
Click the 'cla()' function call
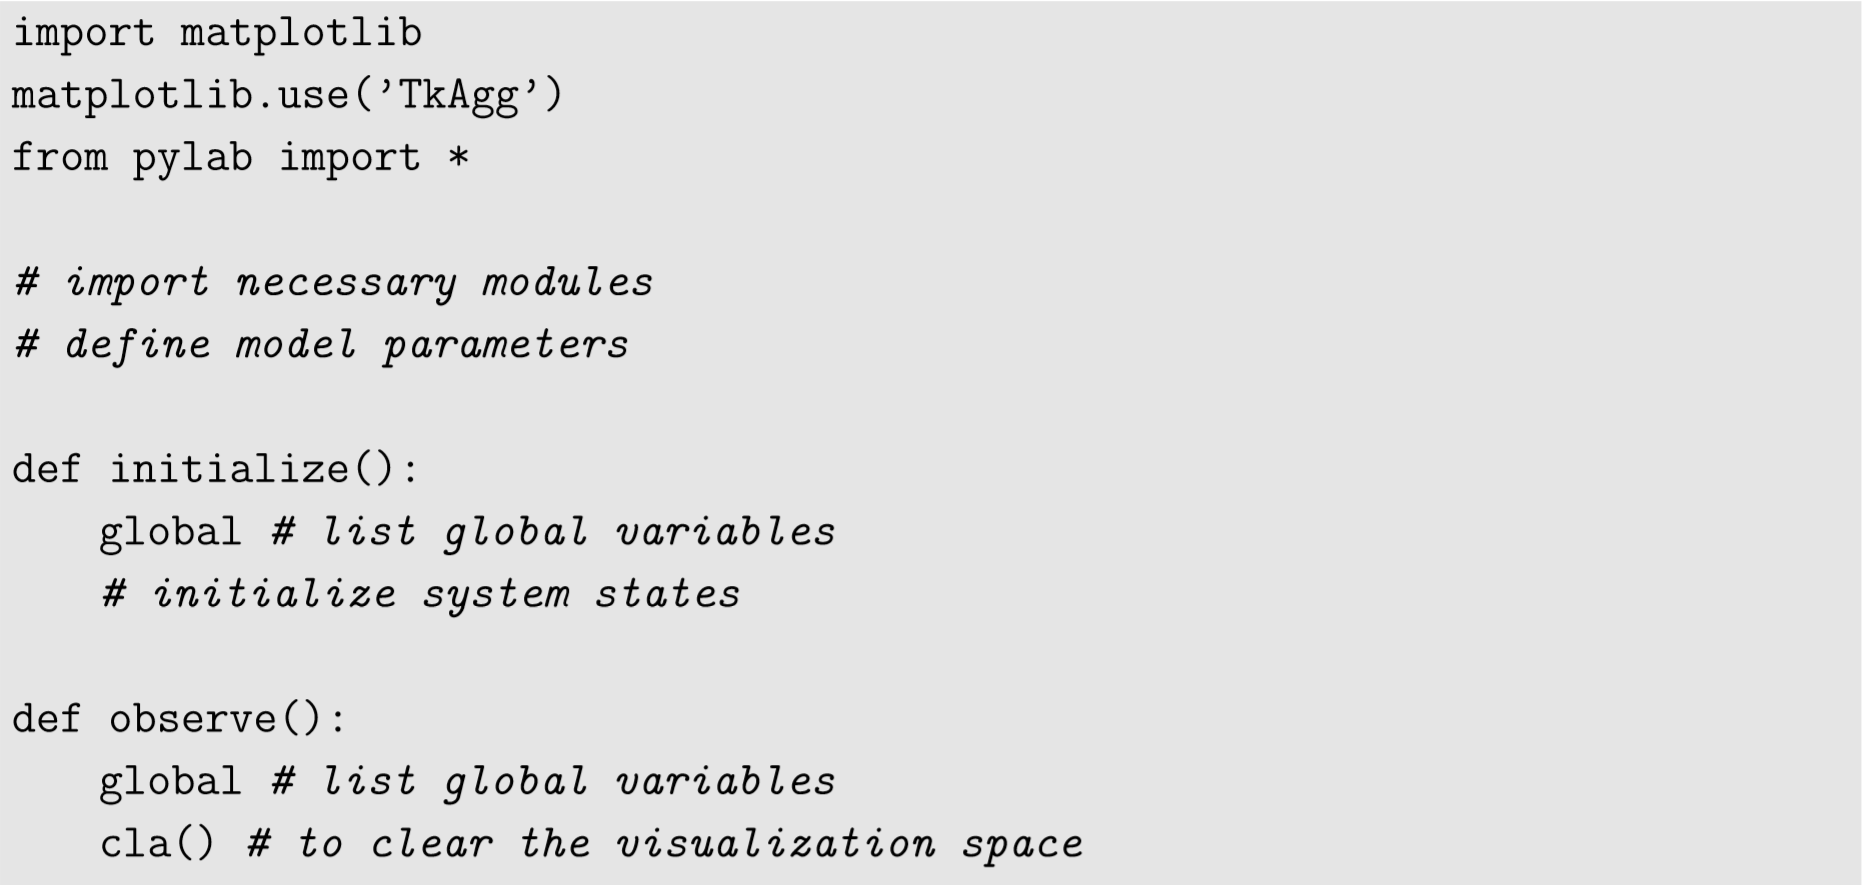click(x=157, y=844)
